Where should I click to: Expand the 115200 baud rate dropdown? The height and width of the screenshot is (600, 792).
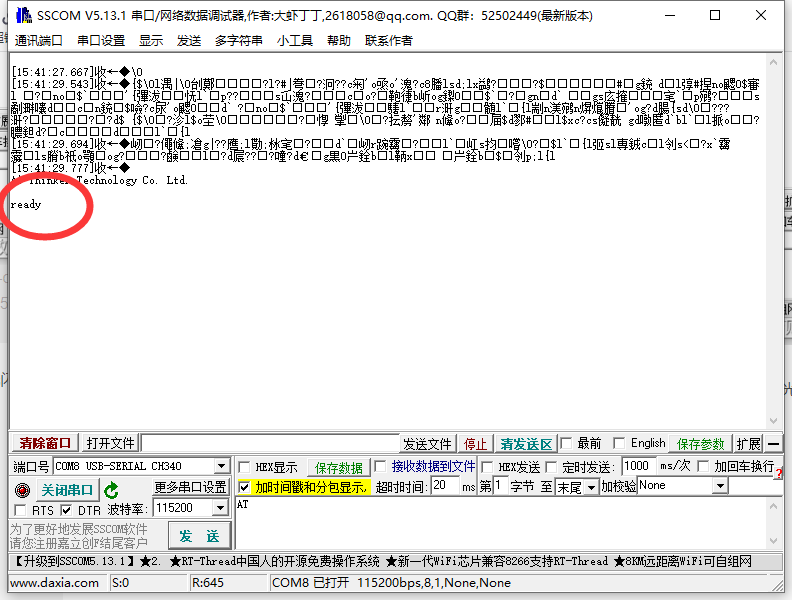[x=220, y=508]
